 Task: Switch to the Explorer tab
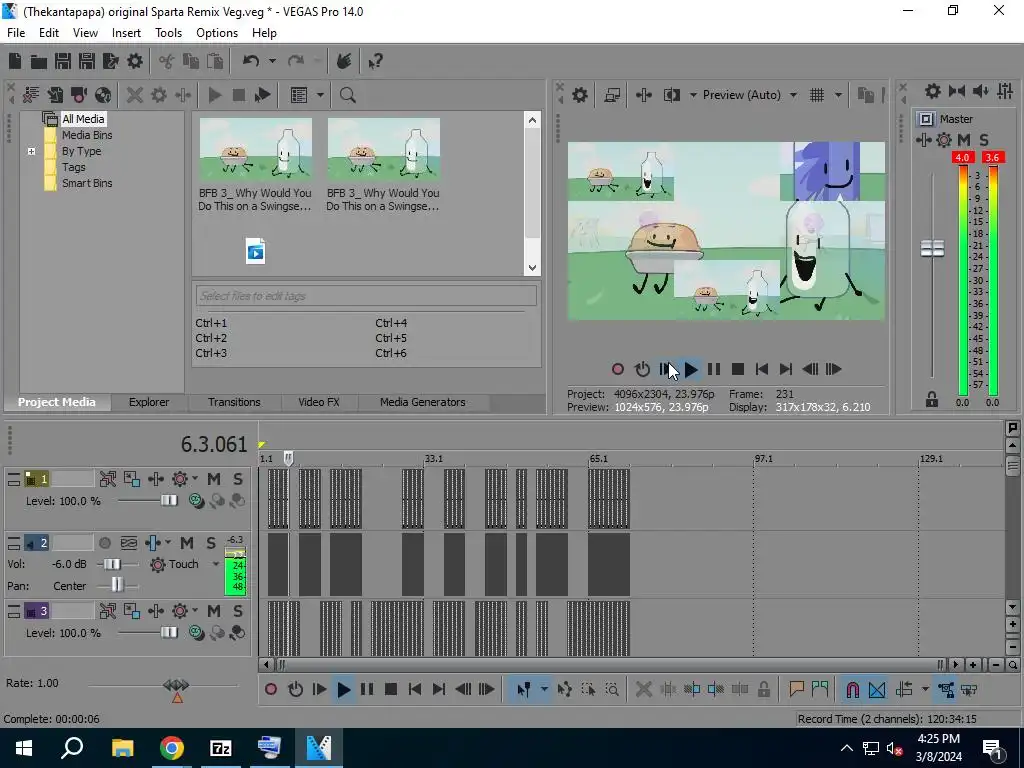(x=149, y=402)
